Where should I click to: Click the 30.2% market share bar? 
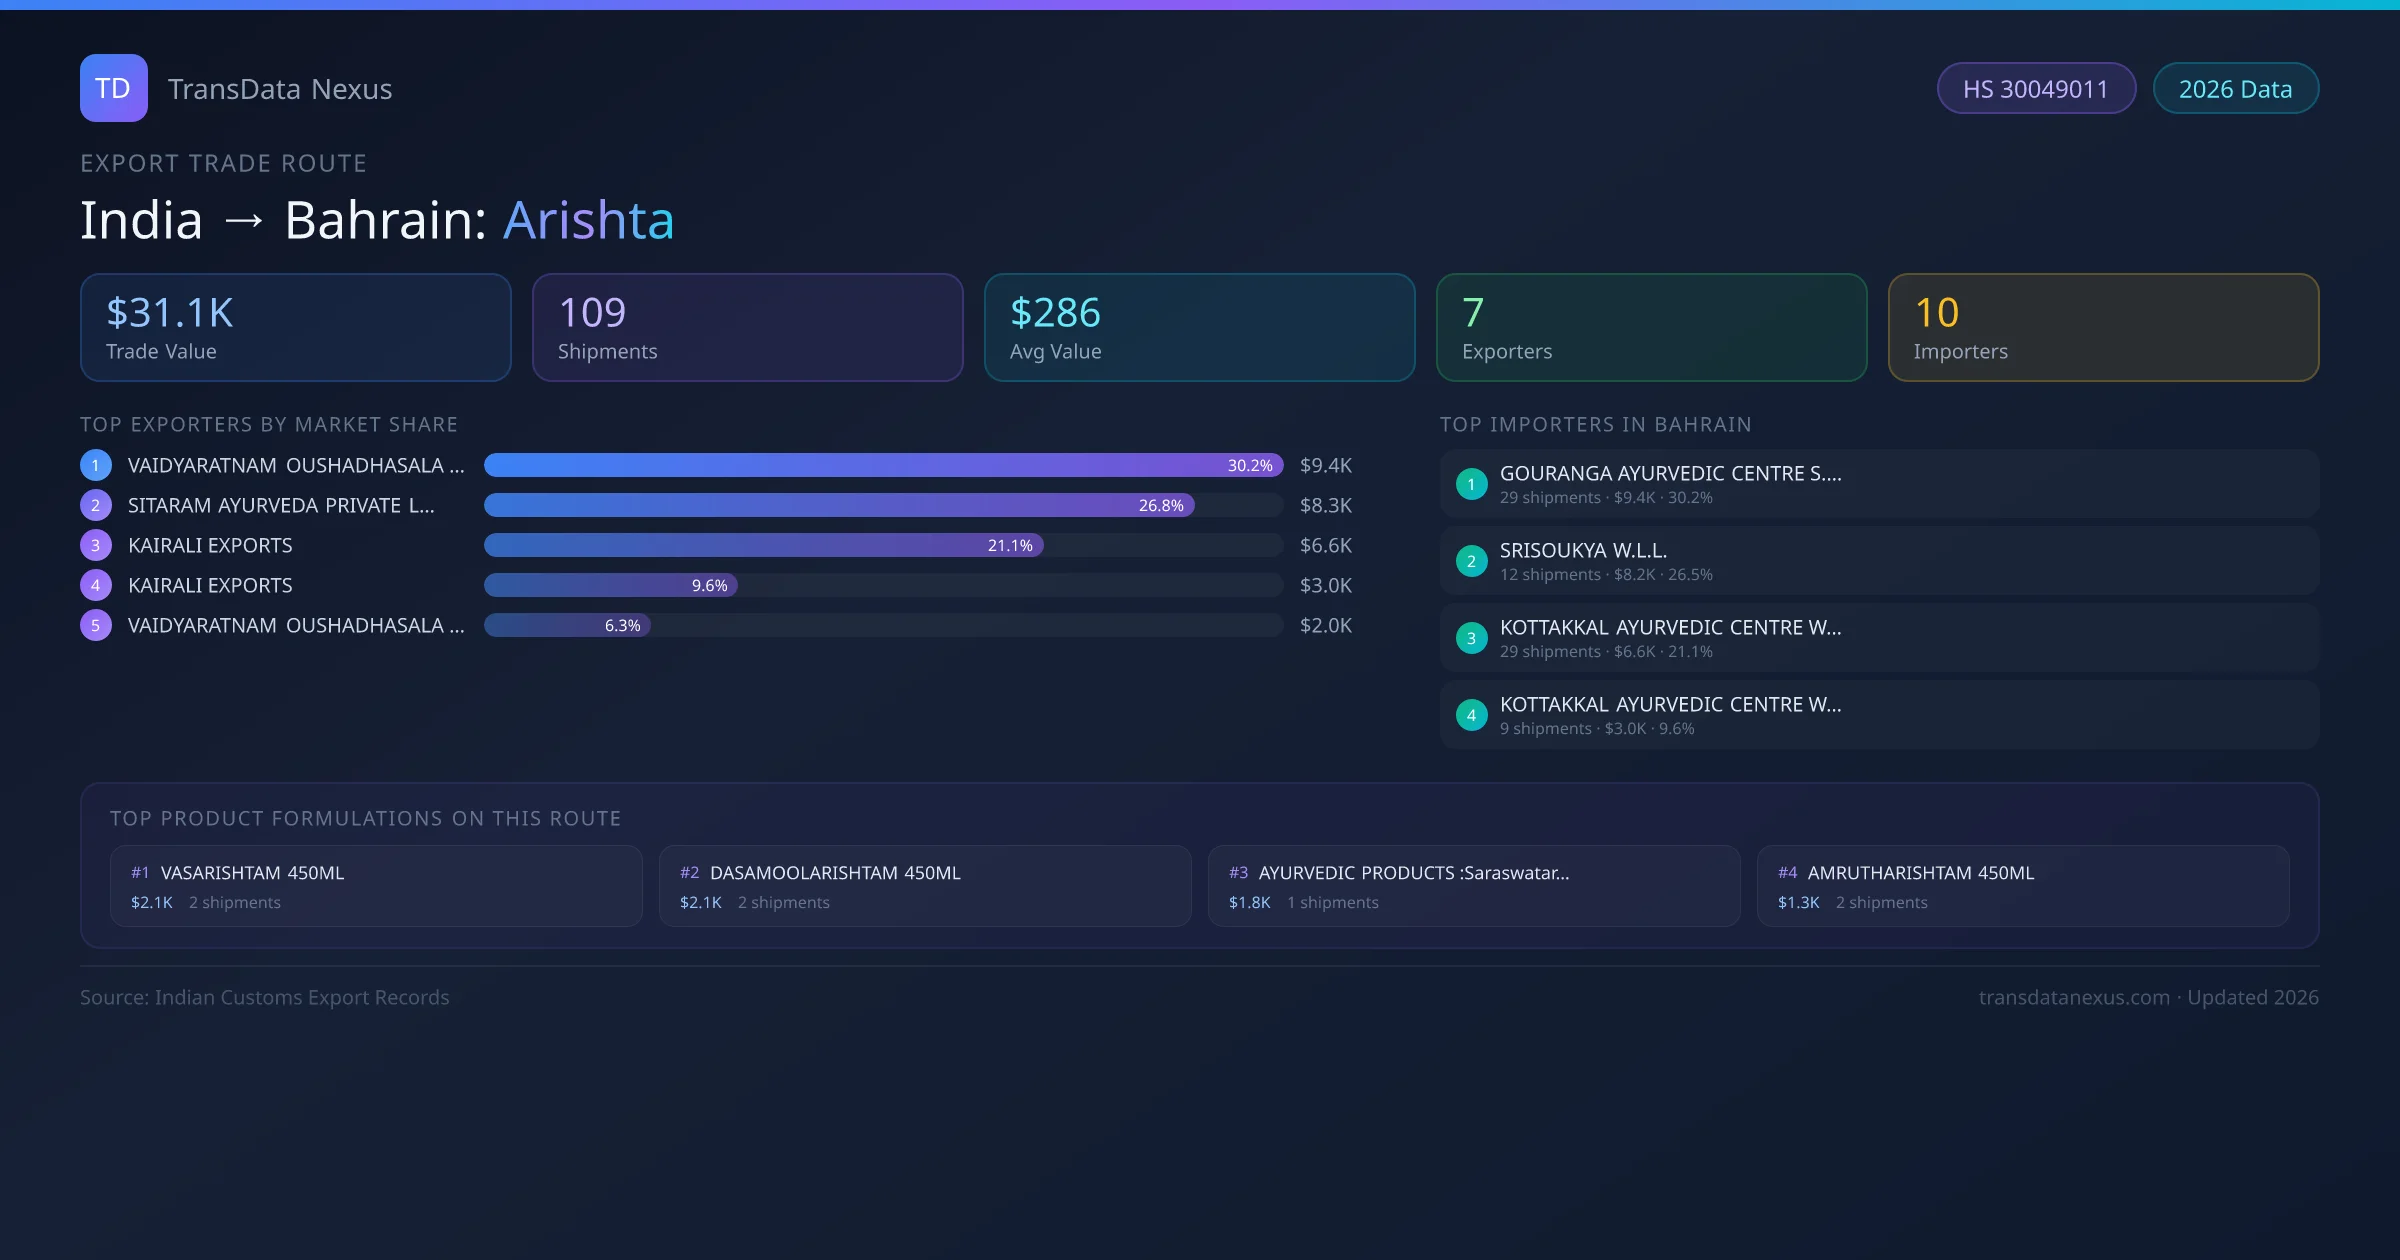pyautogui.click(x=882, y=465)
